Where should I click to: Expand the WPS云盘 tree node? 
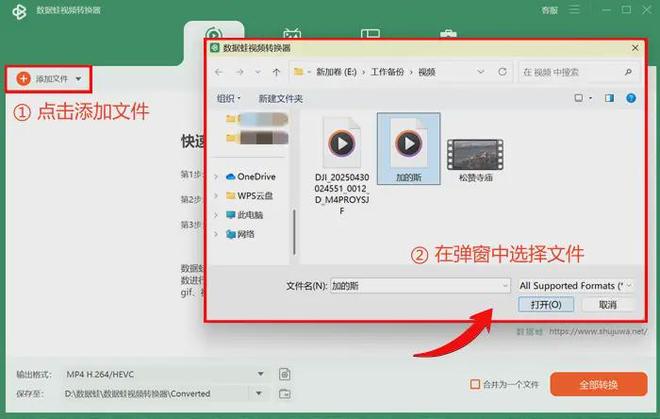tap(216, 196)
